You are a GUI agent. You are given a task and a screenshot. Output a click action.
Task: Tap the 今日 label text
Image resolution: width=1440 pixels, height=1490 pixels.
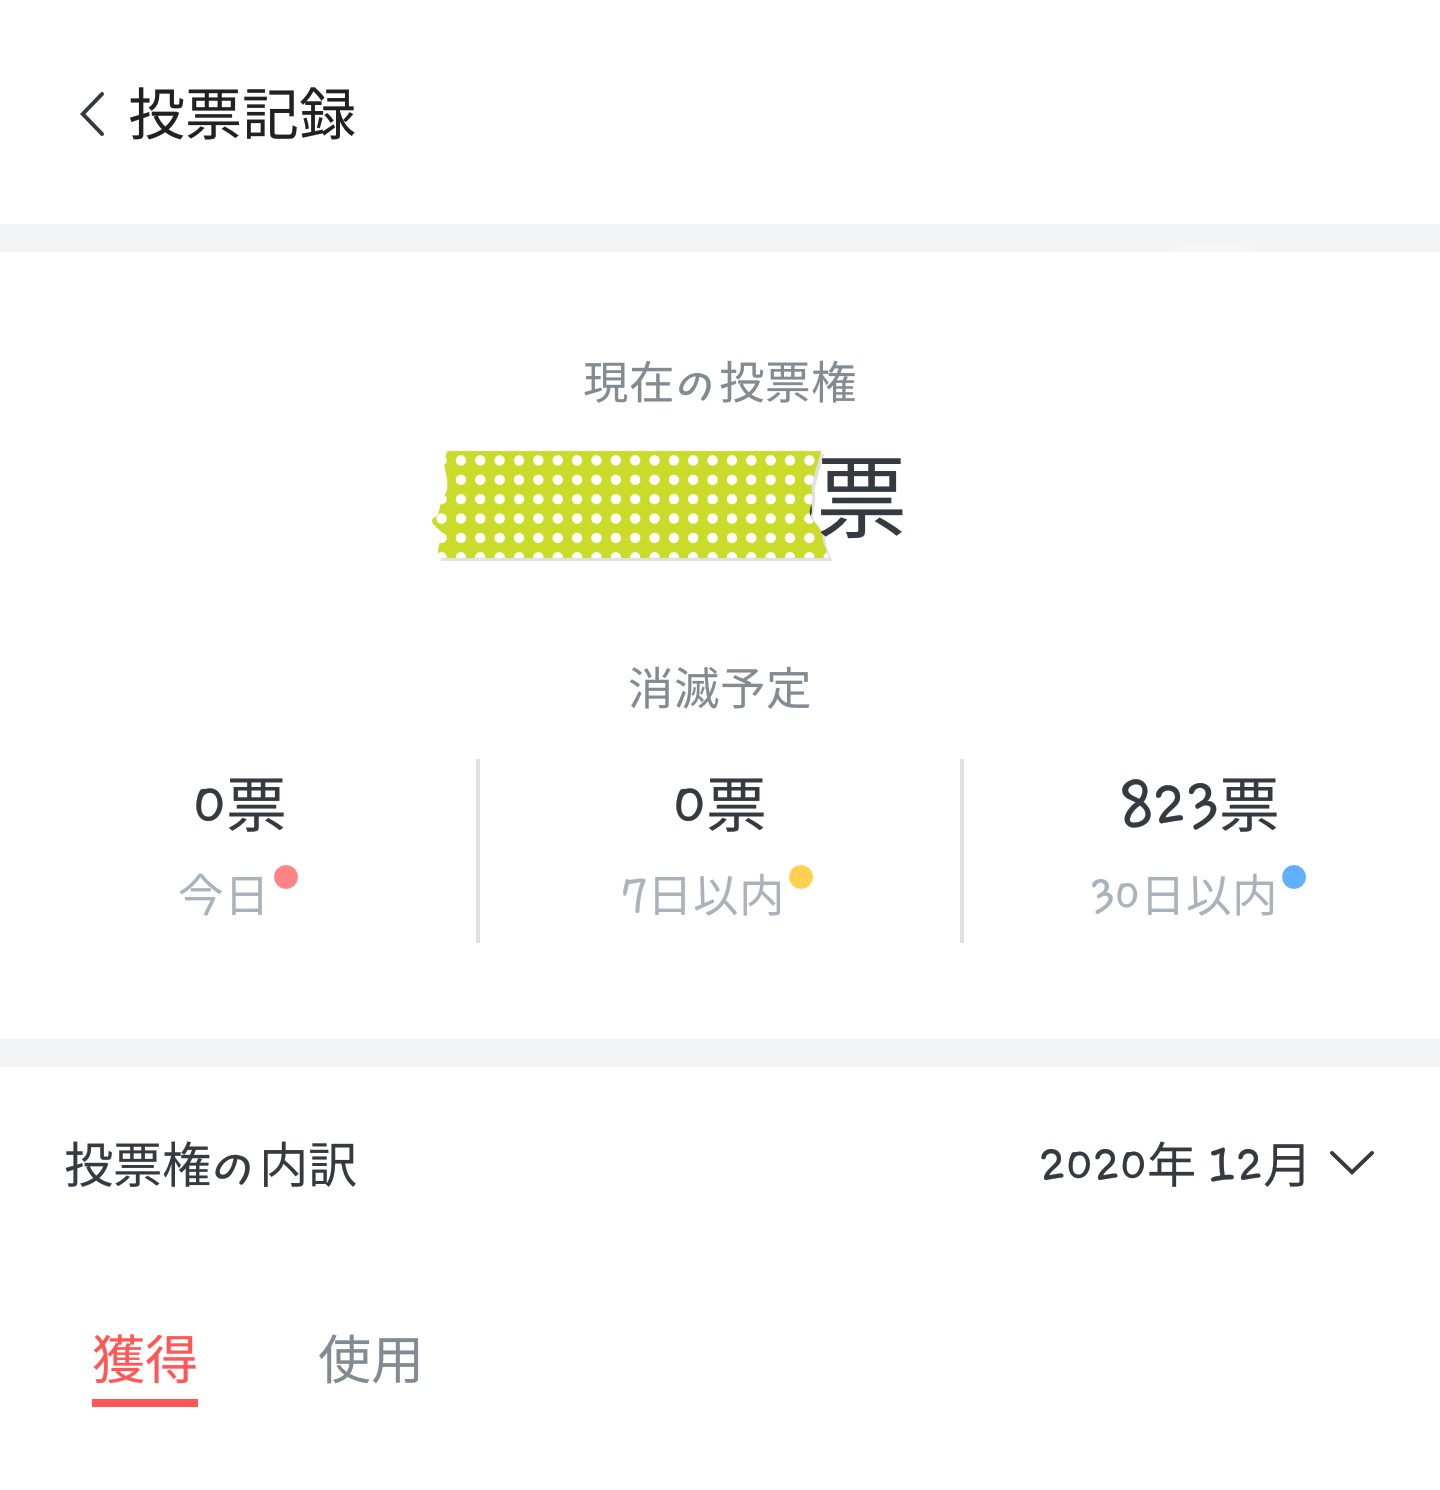(x=222, y=896)
